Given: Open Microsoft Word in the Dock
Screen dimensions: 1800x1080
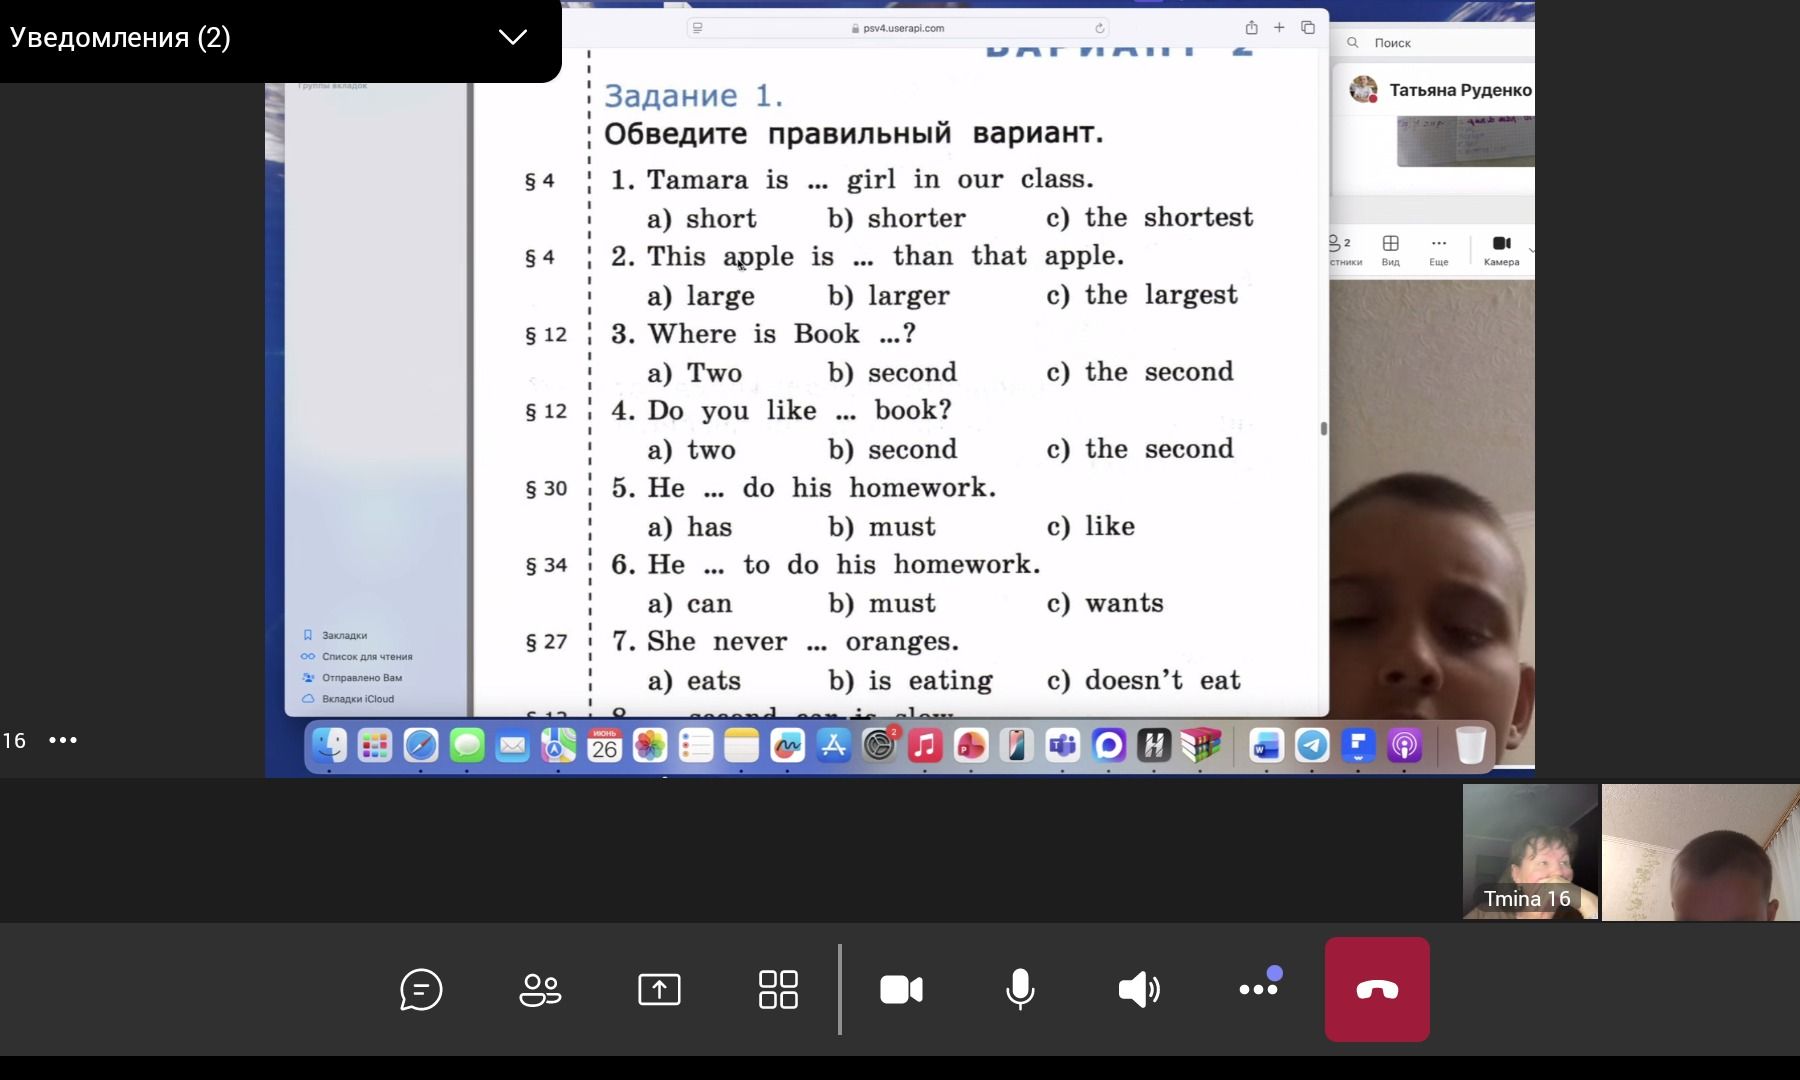Looking at the screenshot, I should tap(1267, 745).
